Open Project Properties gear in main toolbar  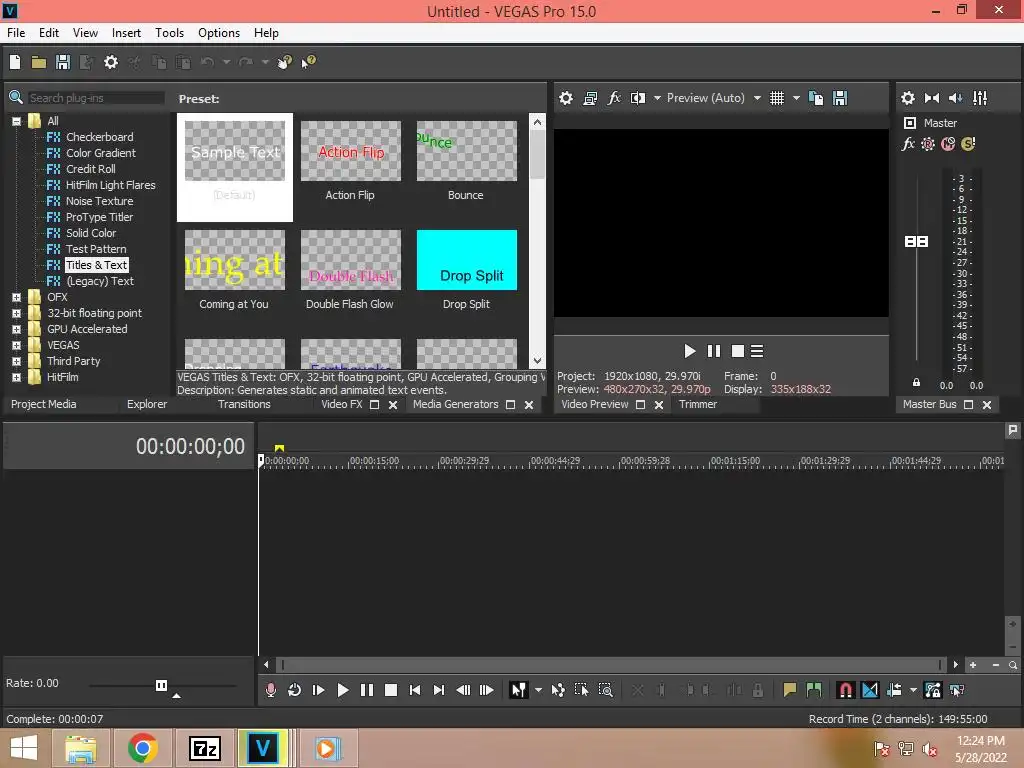click(x=111, y=62)
